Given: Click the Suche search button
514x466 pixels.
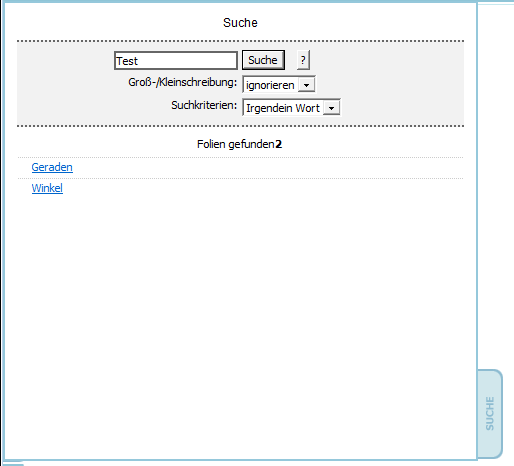Looking at the screenshot, I should pos(263,60).
